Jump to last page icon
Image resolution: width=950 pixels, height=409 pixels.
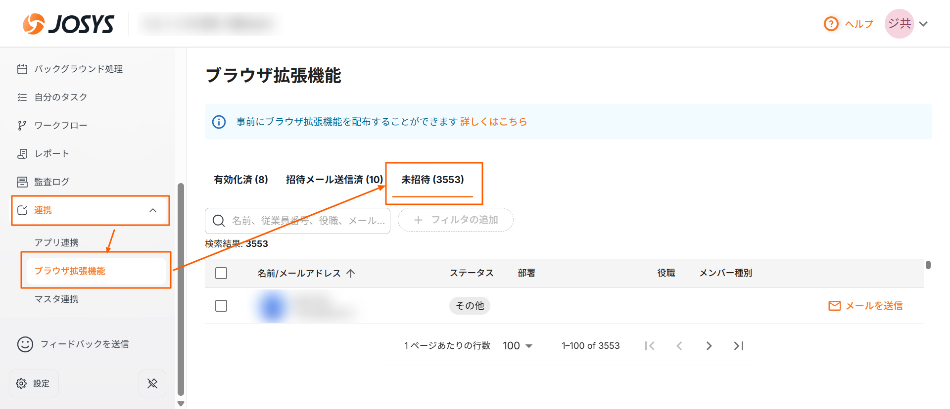738,346
